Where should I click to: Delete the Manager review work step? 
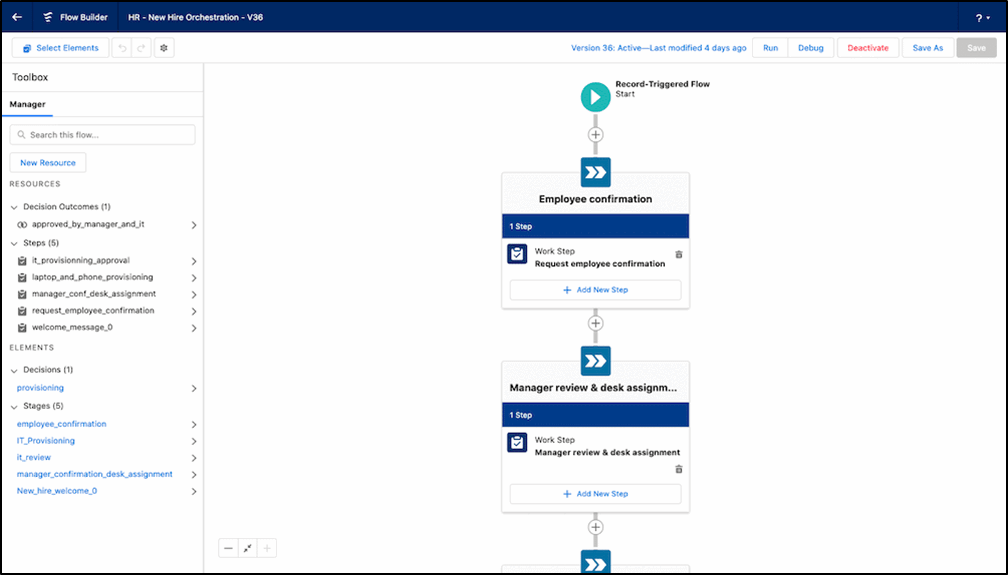[679, 469]
